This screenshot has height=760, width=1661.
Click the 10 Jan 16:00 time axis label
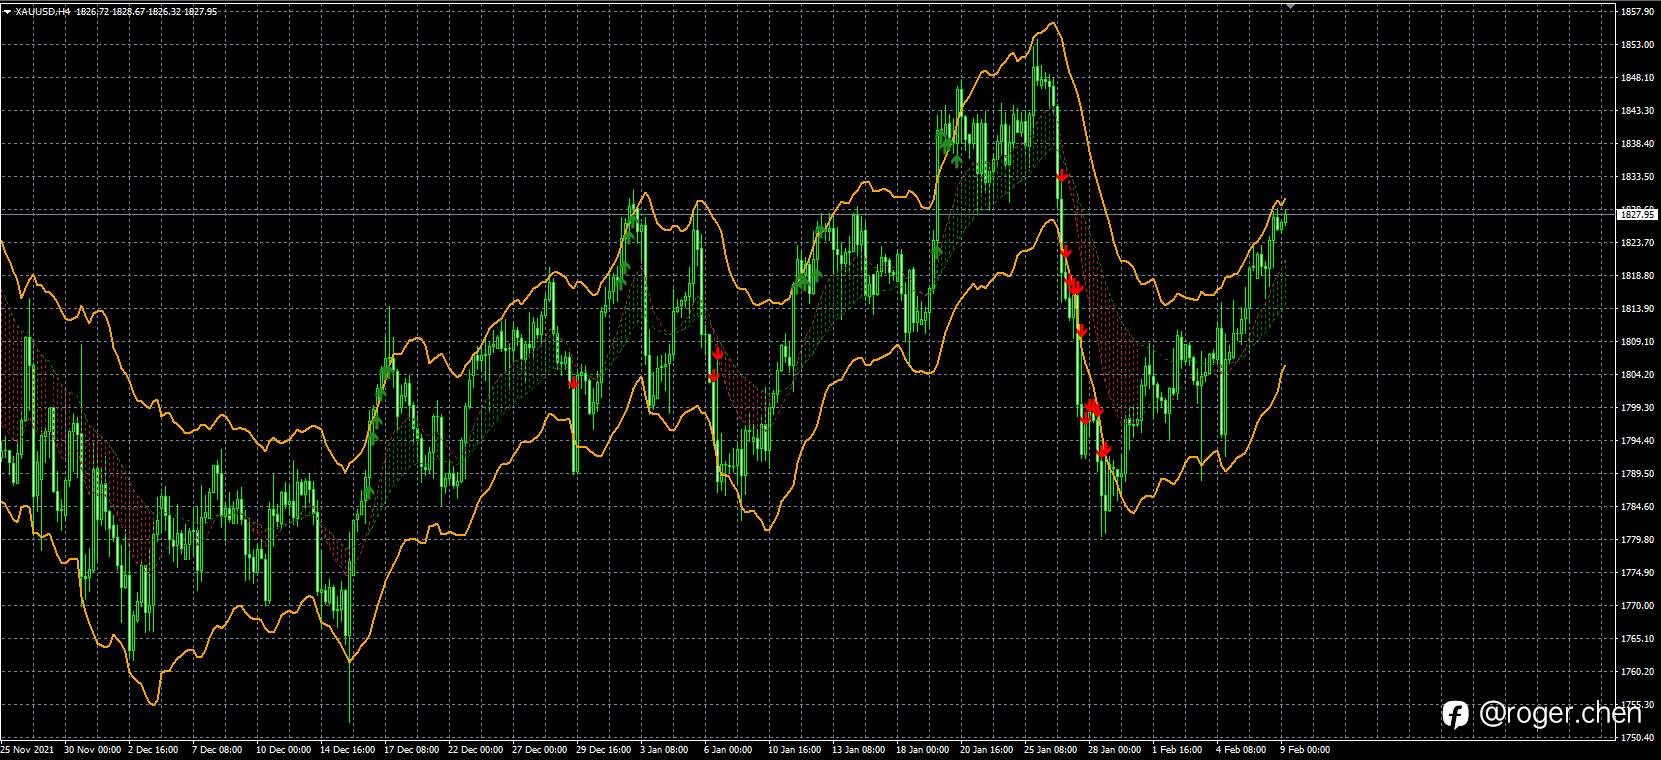click(x=796, y=749)
